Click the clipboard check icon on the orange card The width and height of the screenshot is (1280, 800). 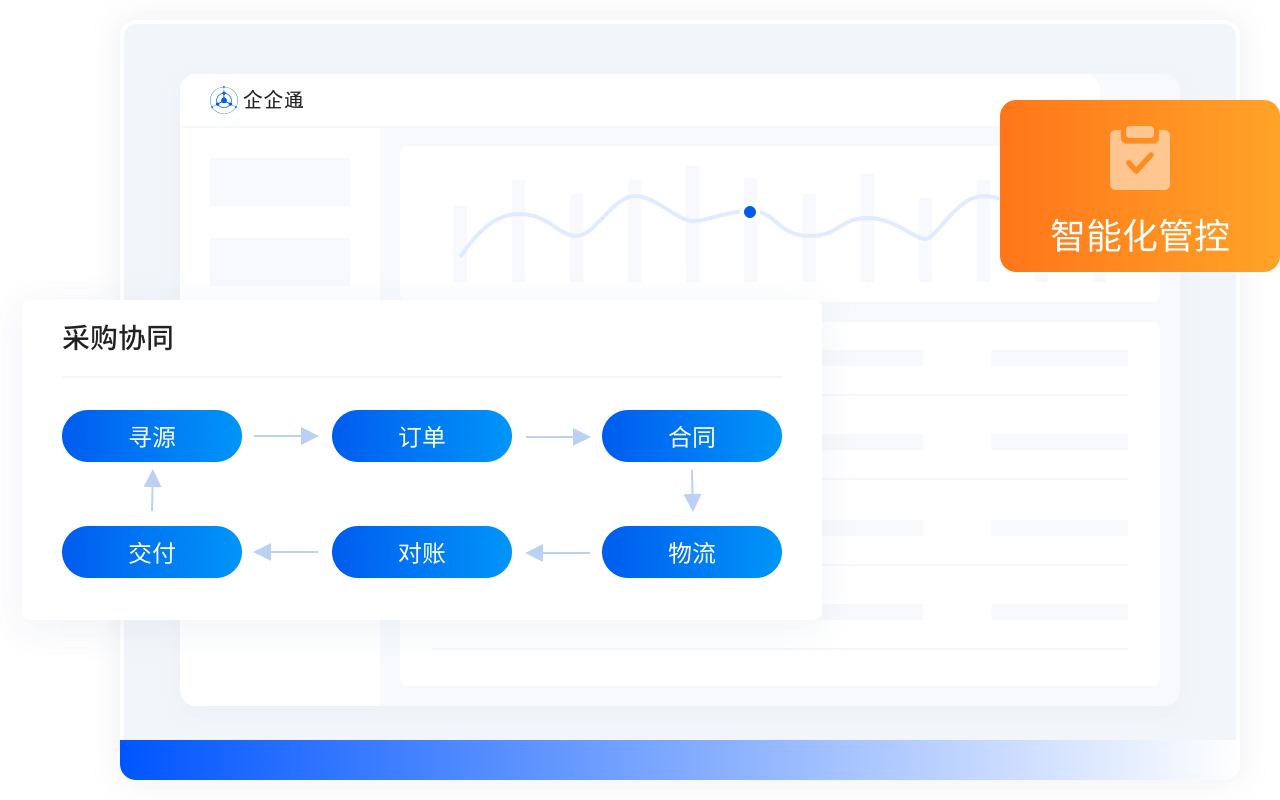pos(1140,158)
